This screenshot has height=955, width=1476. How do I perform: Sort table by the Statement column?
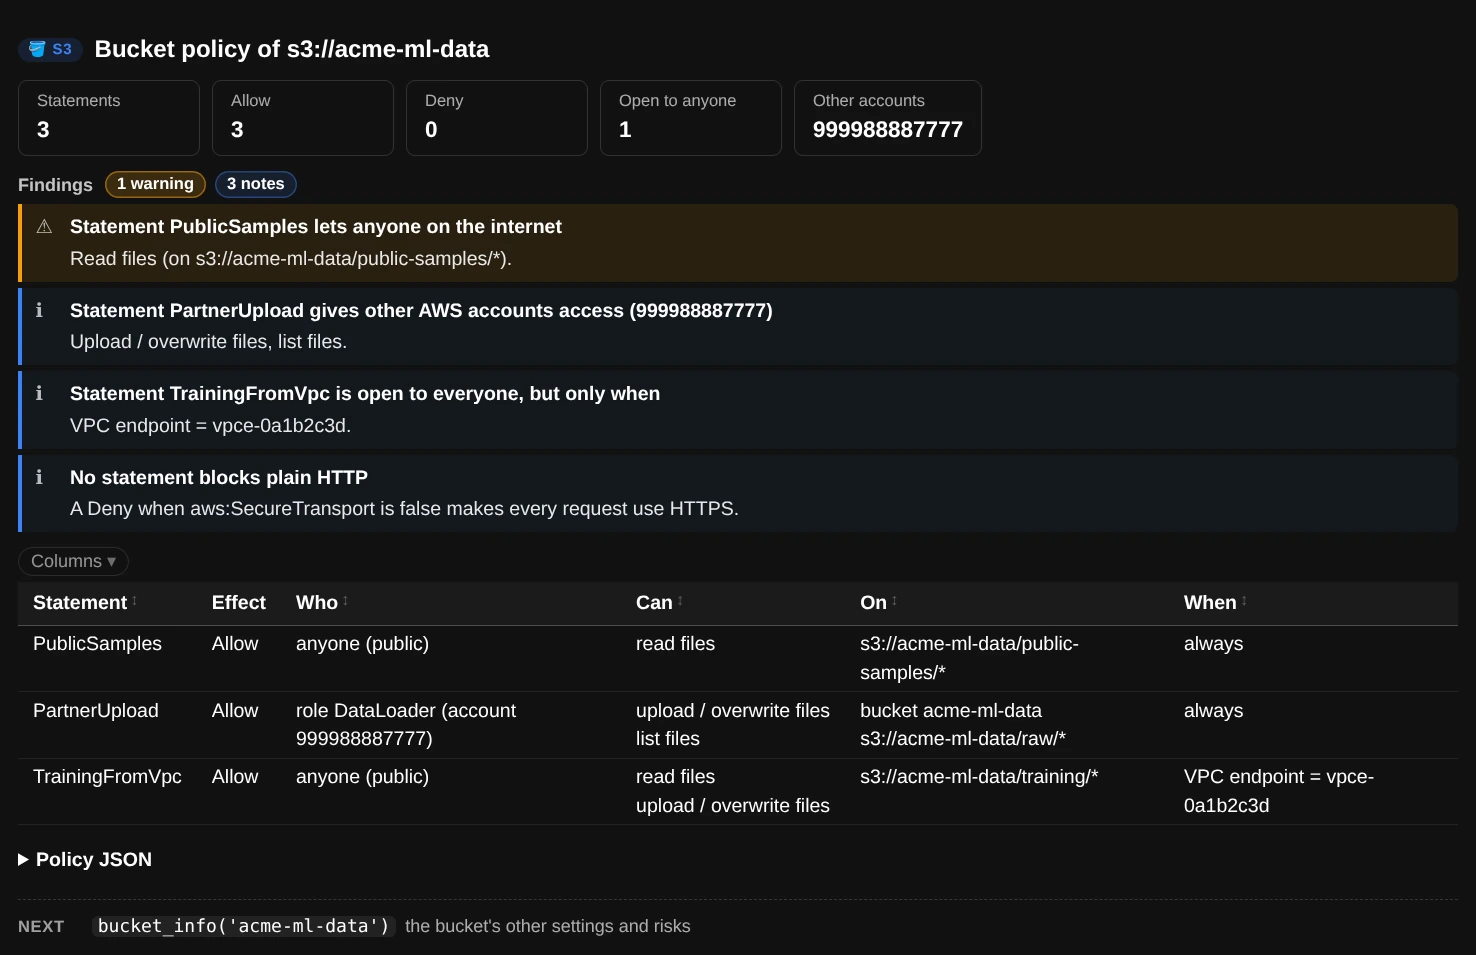click(84, 602)
